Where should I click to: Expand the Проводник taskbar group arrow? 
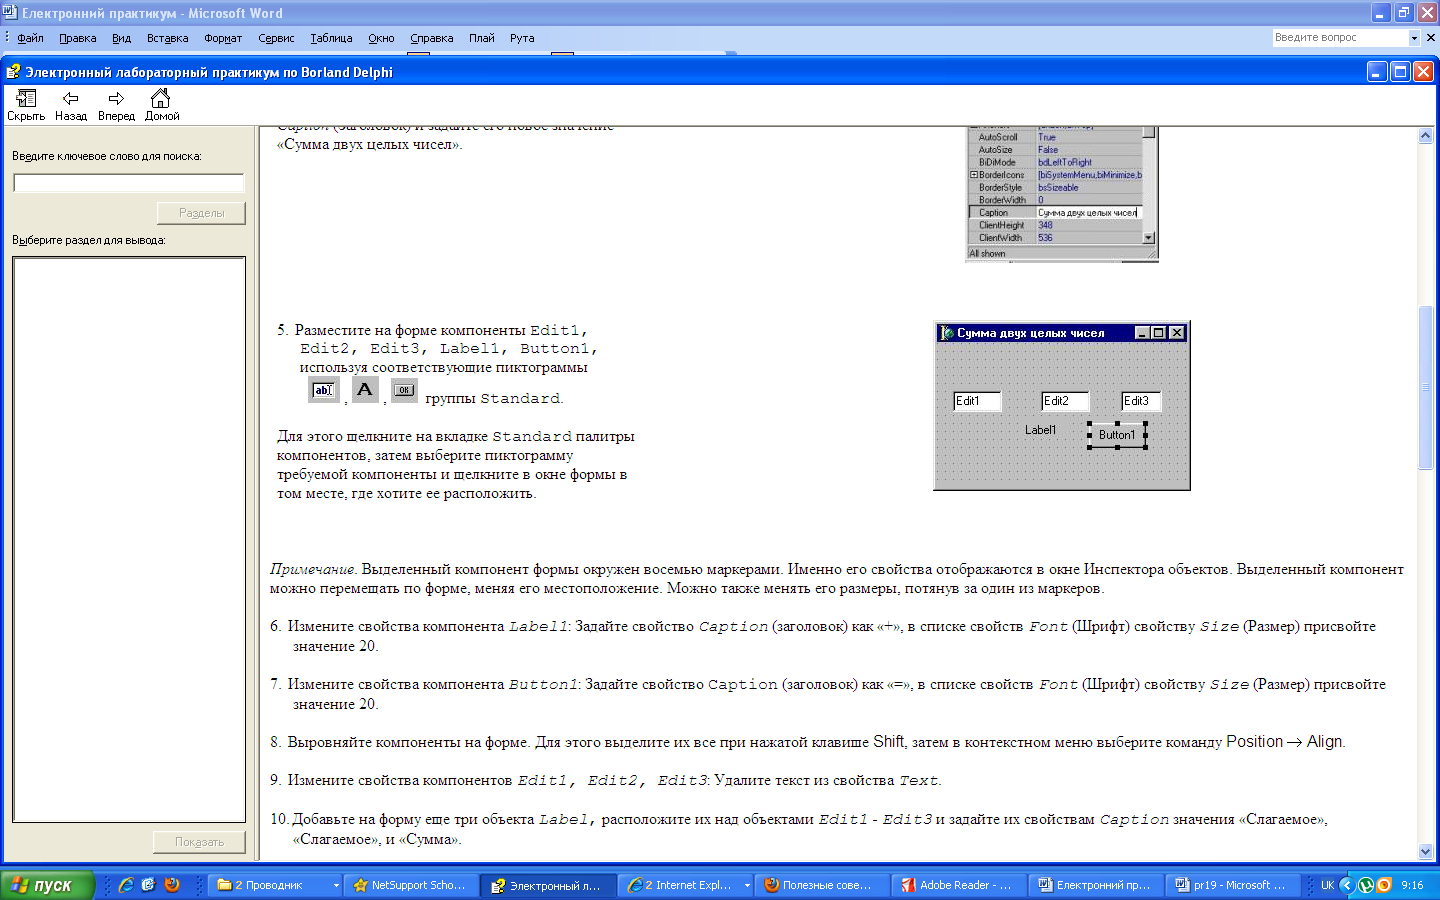[x=335, y=885]
